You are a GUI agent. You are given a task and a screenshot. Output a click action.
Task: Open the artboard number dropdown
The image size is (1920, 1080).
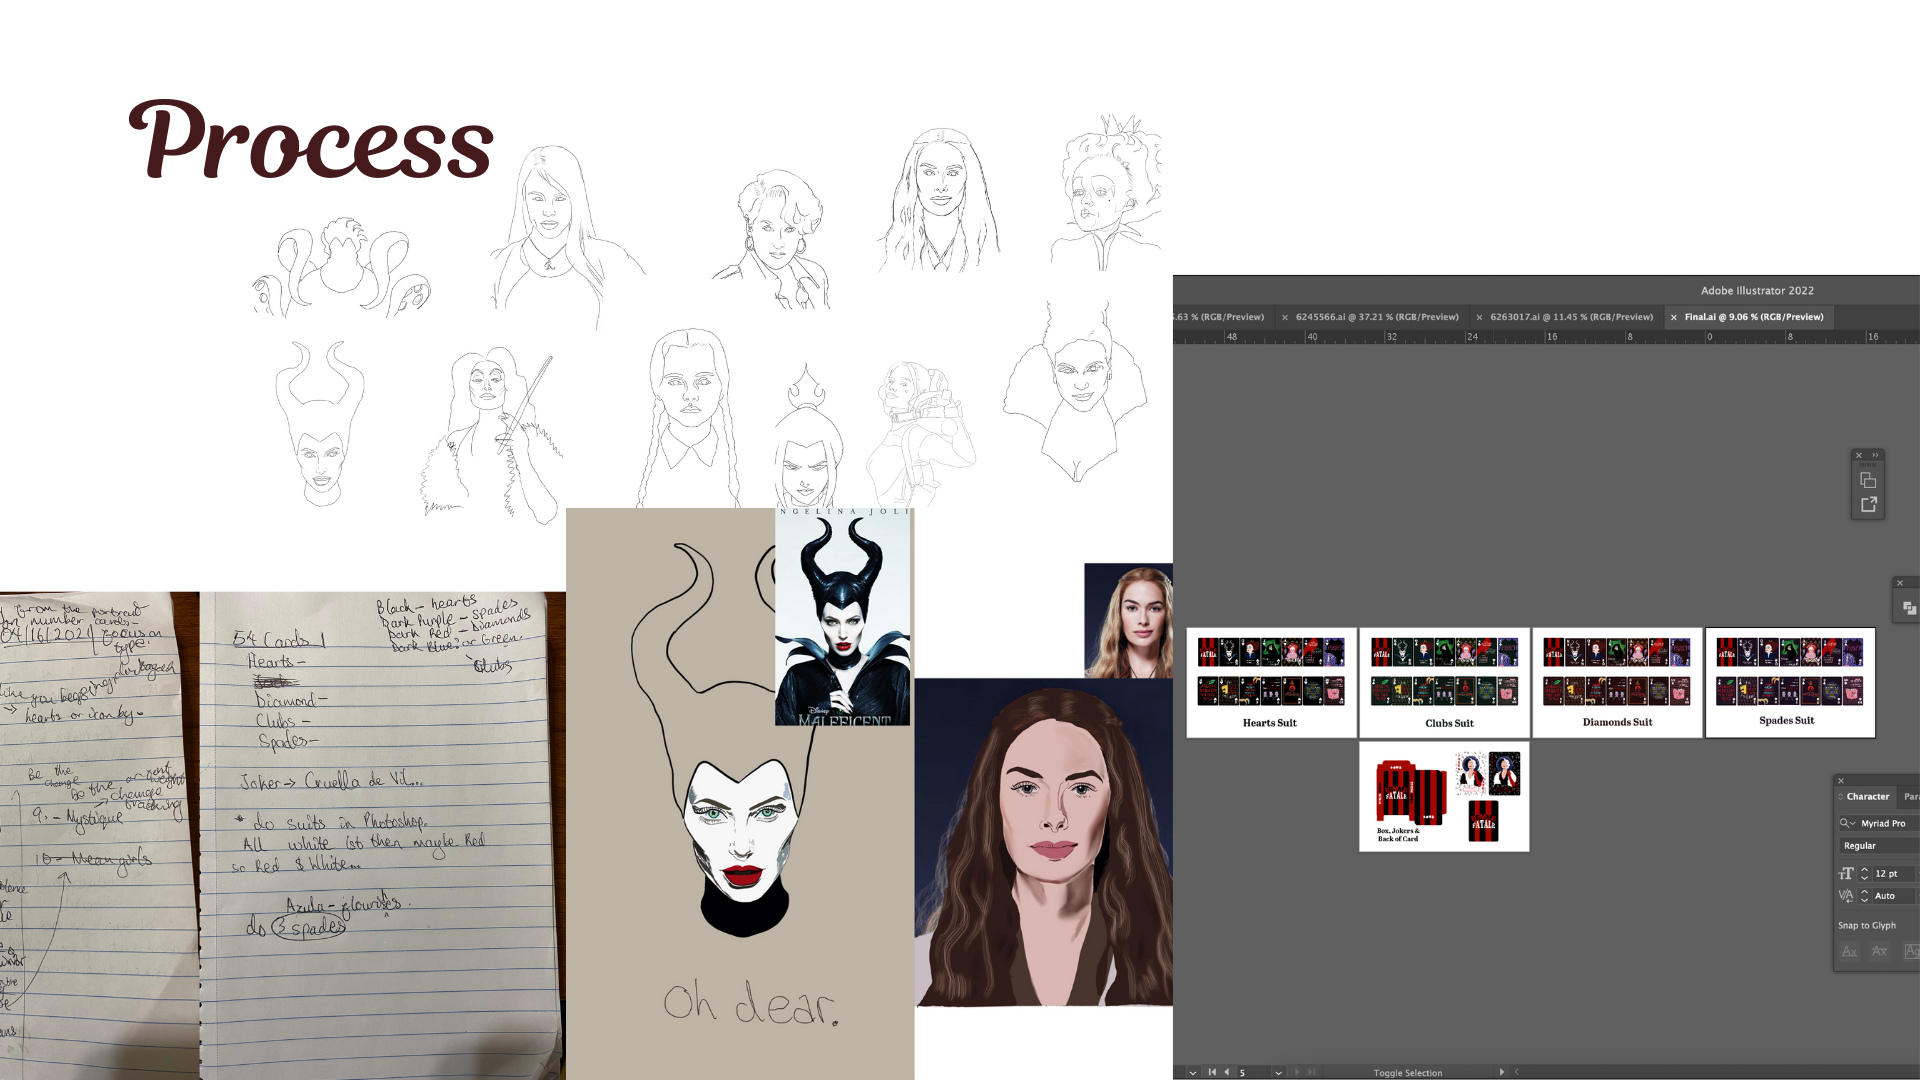pyautogui.click(x=1278, y=1072)
